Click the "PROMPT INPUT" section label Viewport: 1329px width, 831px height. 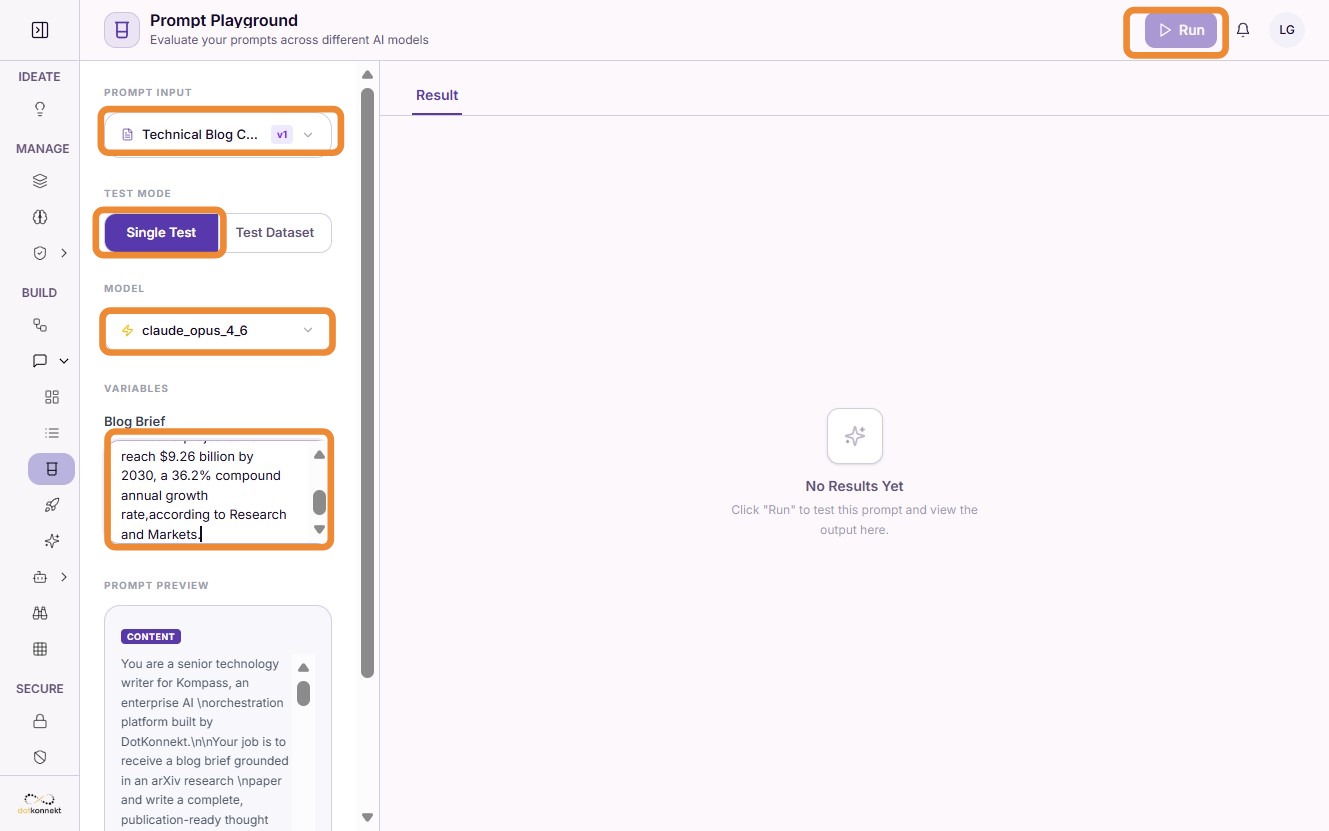click(x=148, y=92)
